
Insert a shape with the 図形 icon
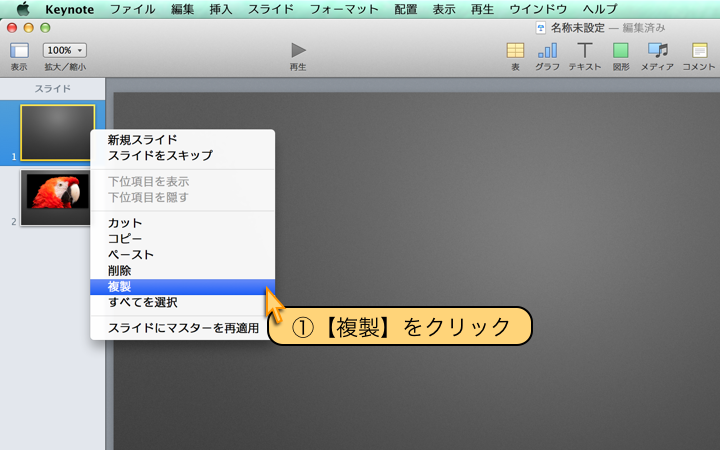pyautogui.click(x=621, y=50)
